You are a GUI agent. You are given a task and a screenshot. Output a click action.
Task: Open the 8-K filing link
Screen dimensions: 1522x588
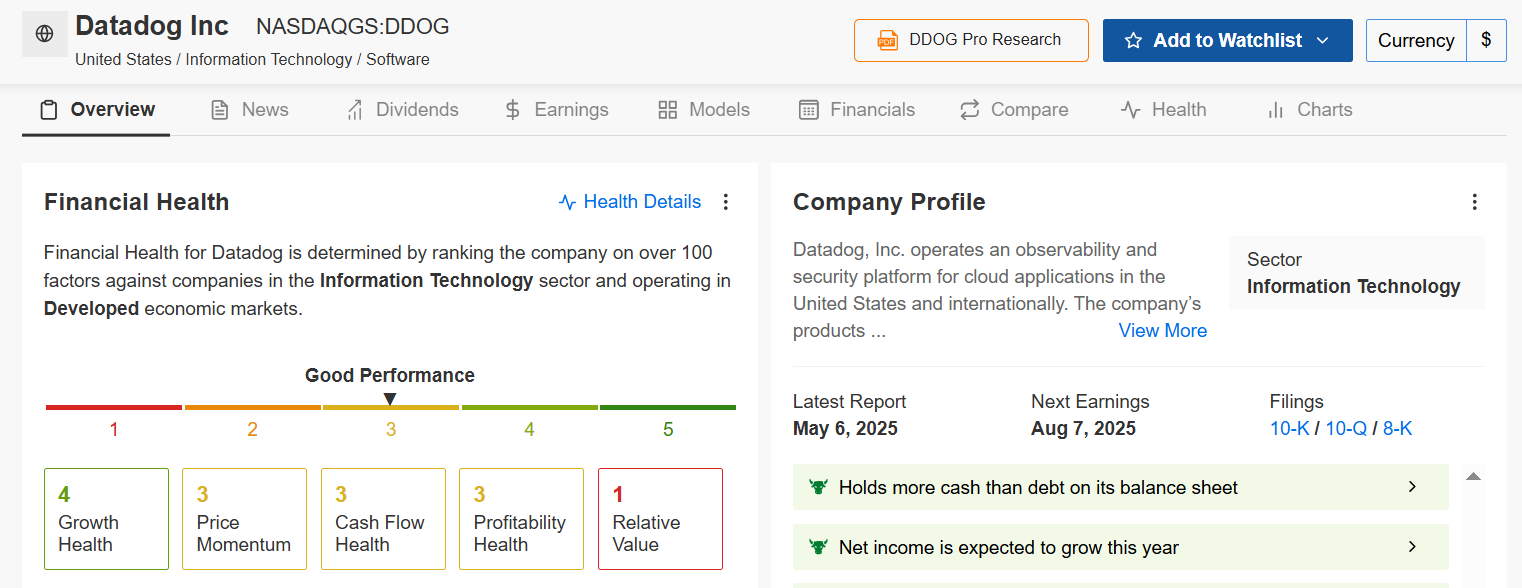(1398, 429)
